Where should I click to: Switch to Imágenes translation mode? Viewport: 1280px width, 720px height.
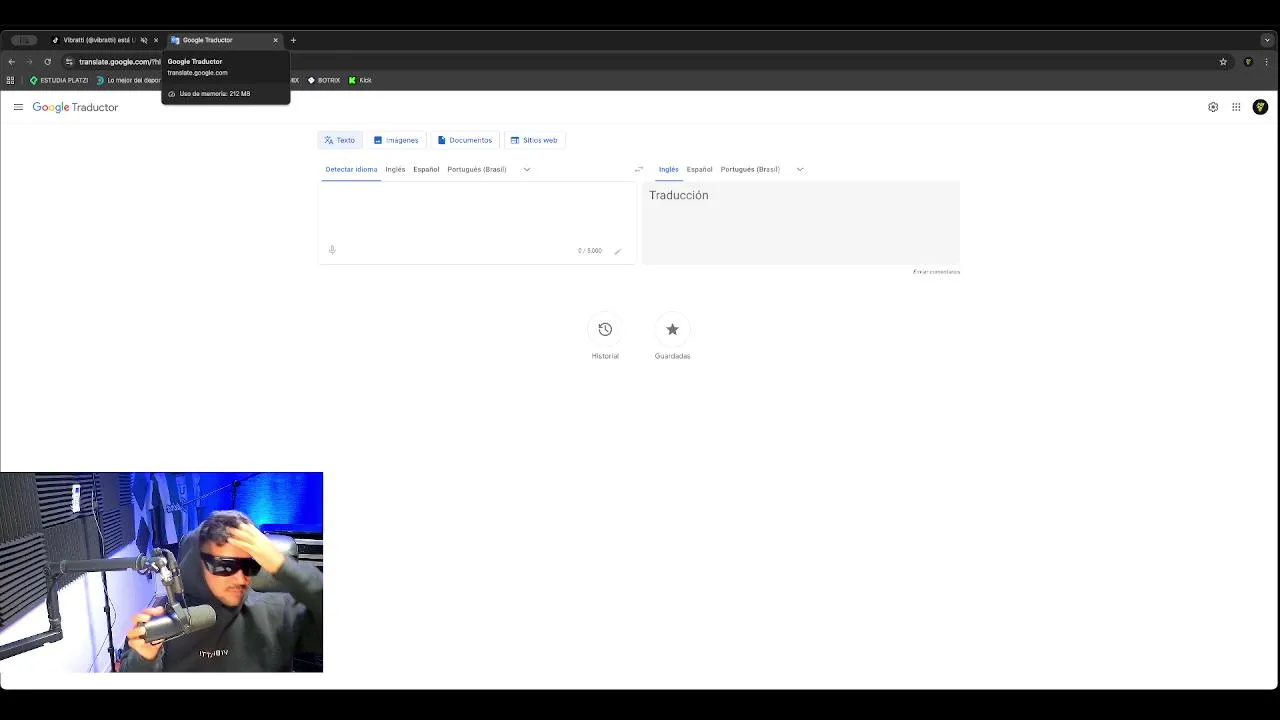pyautogui.click(x=396, y=140)
